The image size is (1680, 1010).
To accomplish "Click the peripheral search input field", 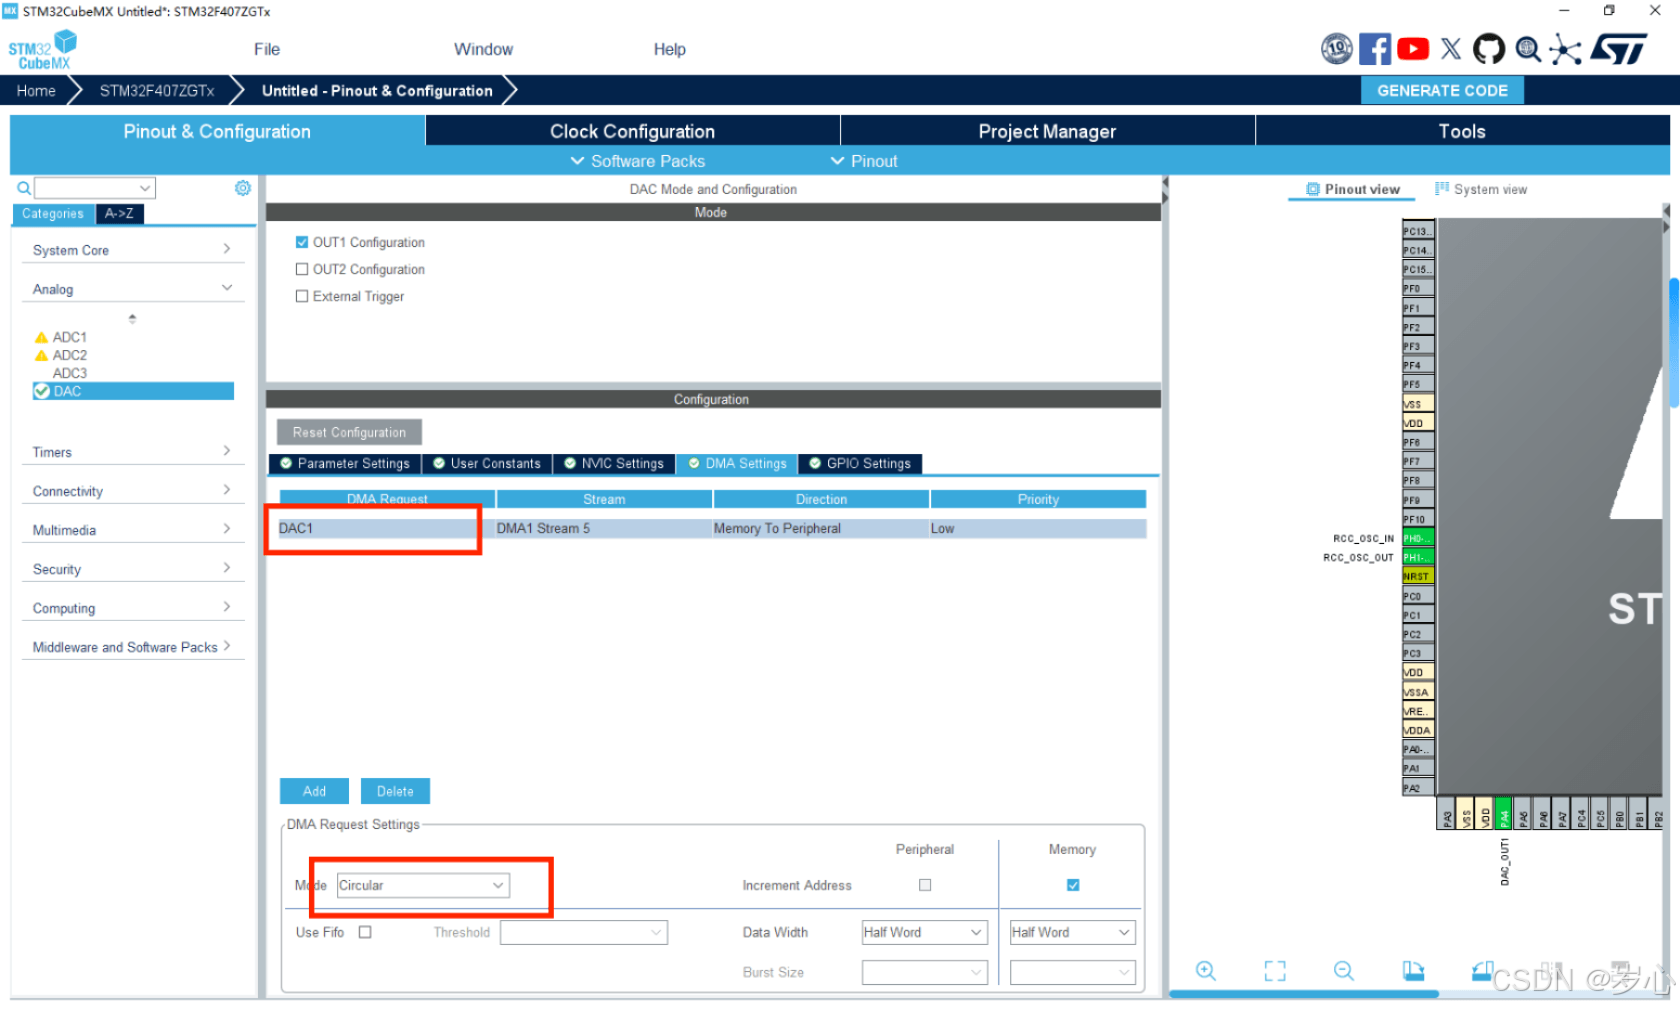I will coord(95,188).
